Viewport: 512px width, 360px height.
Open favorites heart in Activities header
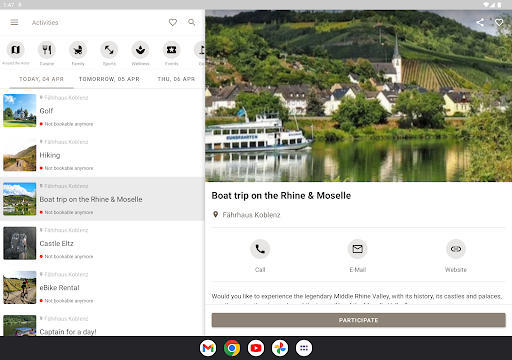[x=173, y=22]
